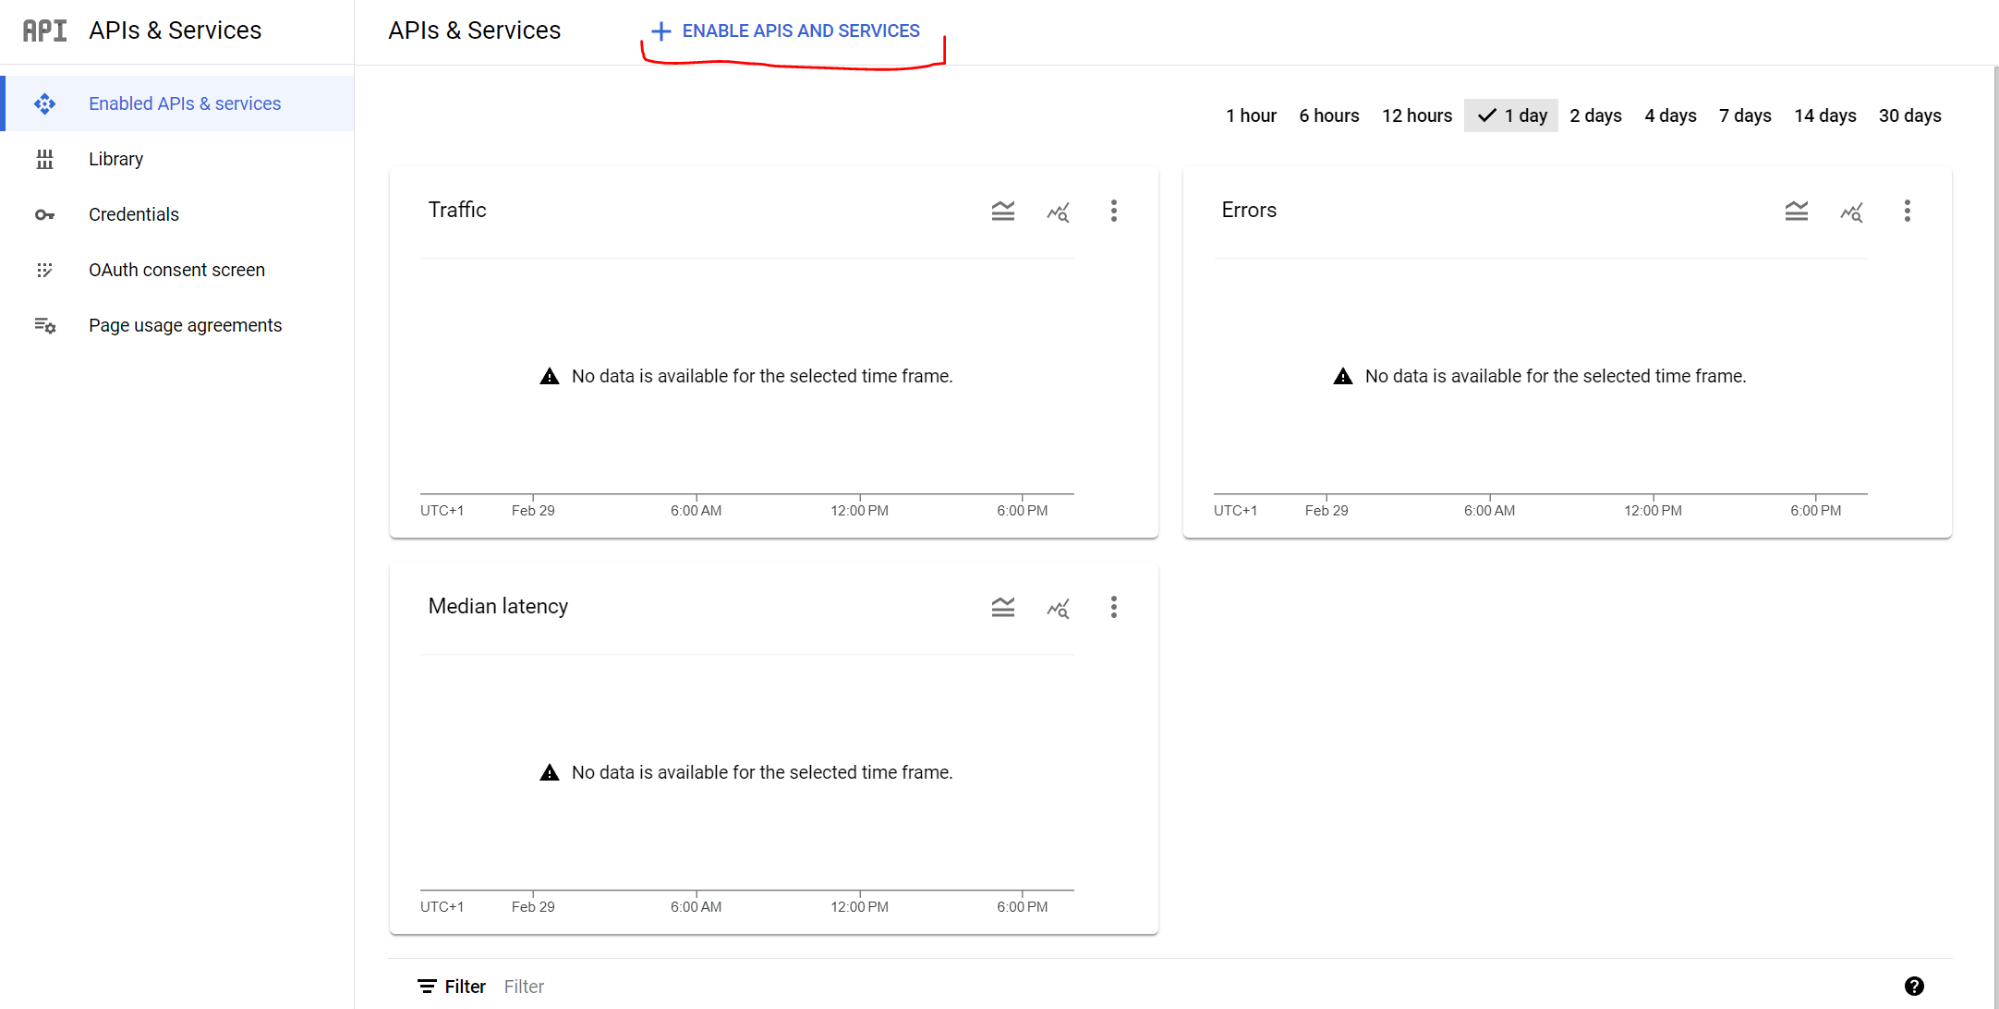Go to Library in the sidebar

point(115,159)
